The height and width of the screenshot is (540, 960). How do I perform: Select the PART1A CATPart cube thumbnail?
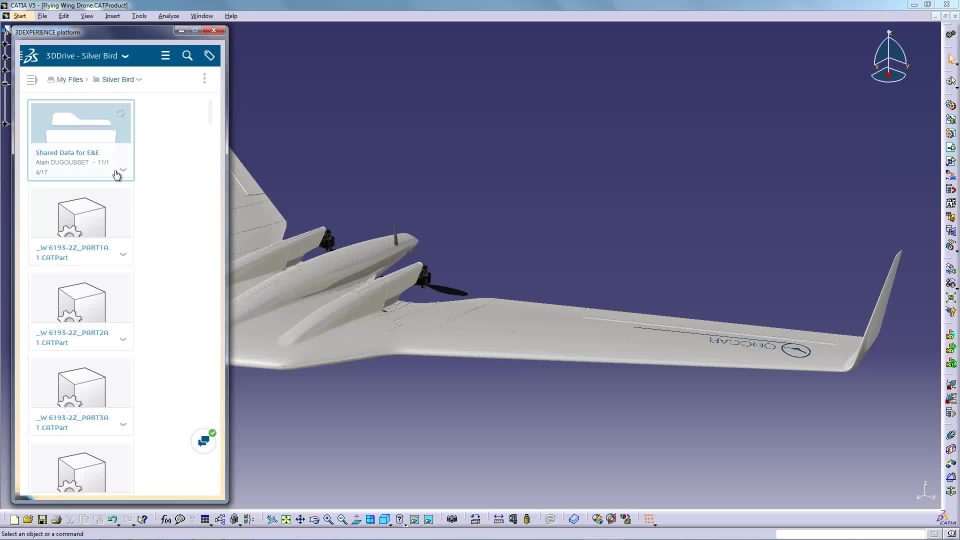tap(81, 216)
